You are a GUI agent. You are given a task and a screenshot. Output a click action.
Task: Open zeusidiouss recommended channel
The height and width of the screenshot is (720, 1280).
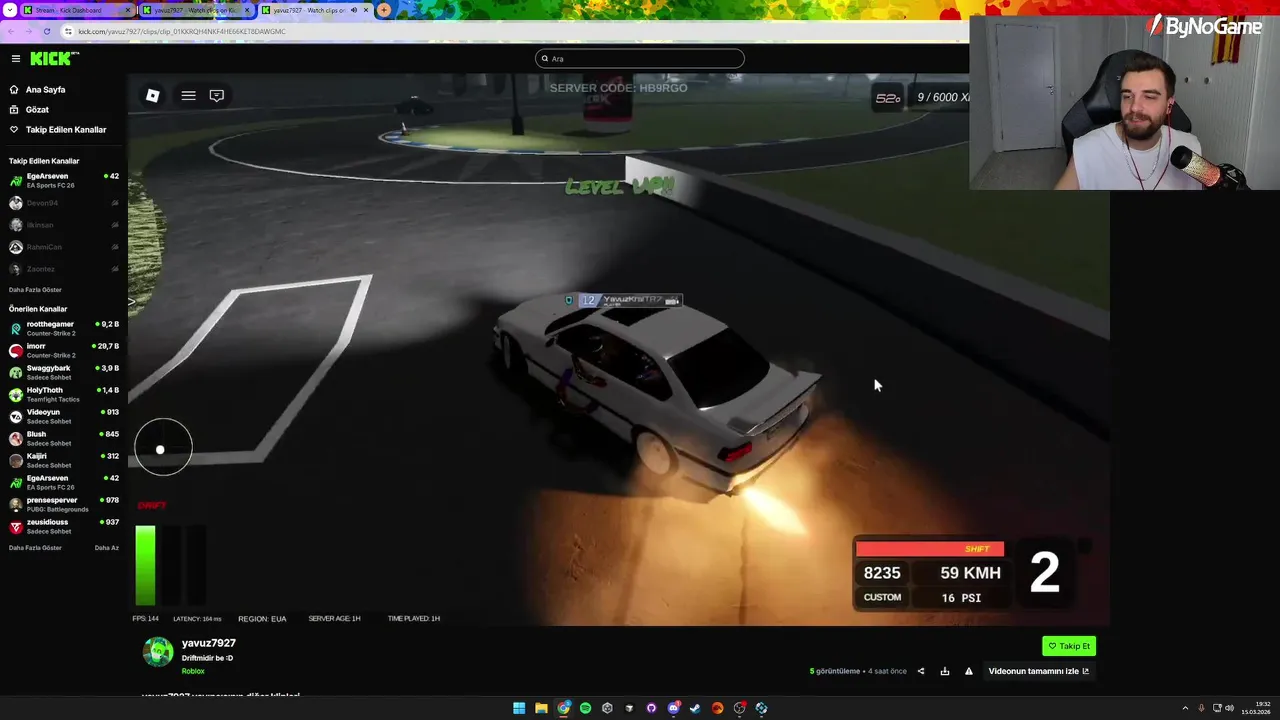coord(64,526)
